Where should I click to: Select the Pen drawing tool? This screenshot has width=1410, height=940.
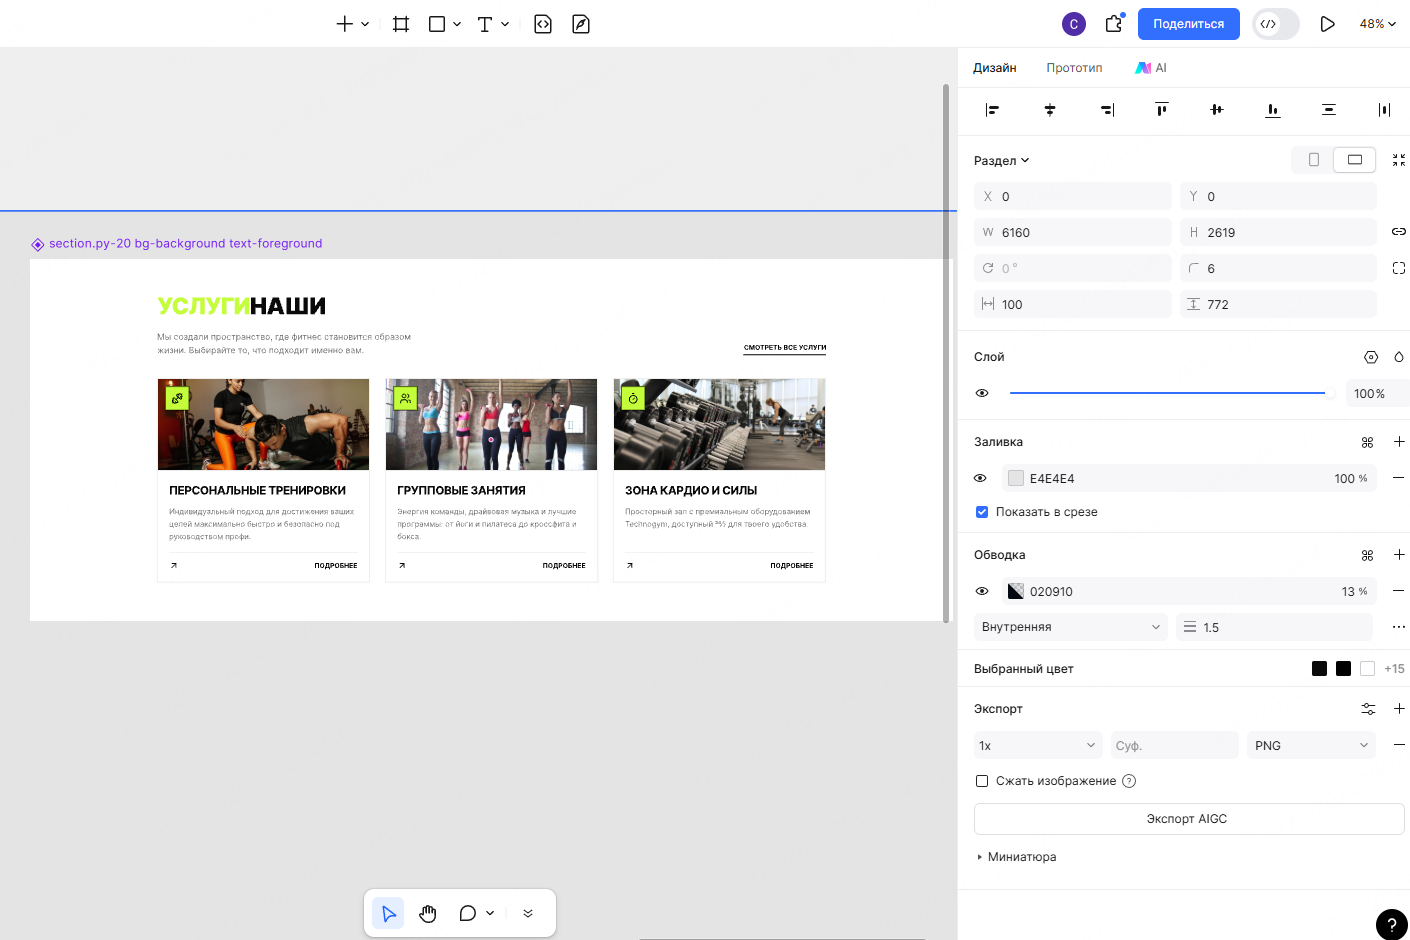pyautogui.click(x=581, y=23)
